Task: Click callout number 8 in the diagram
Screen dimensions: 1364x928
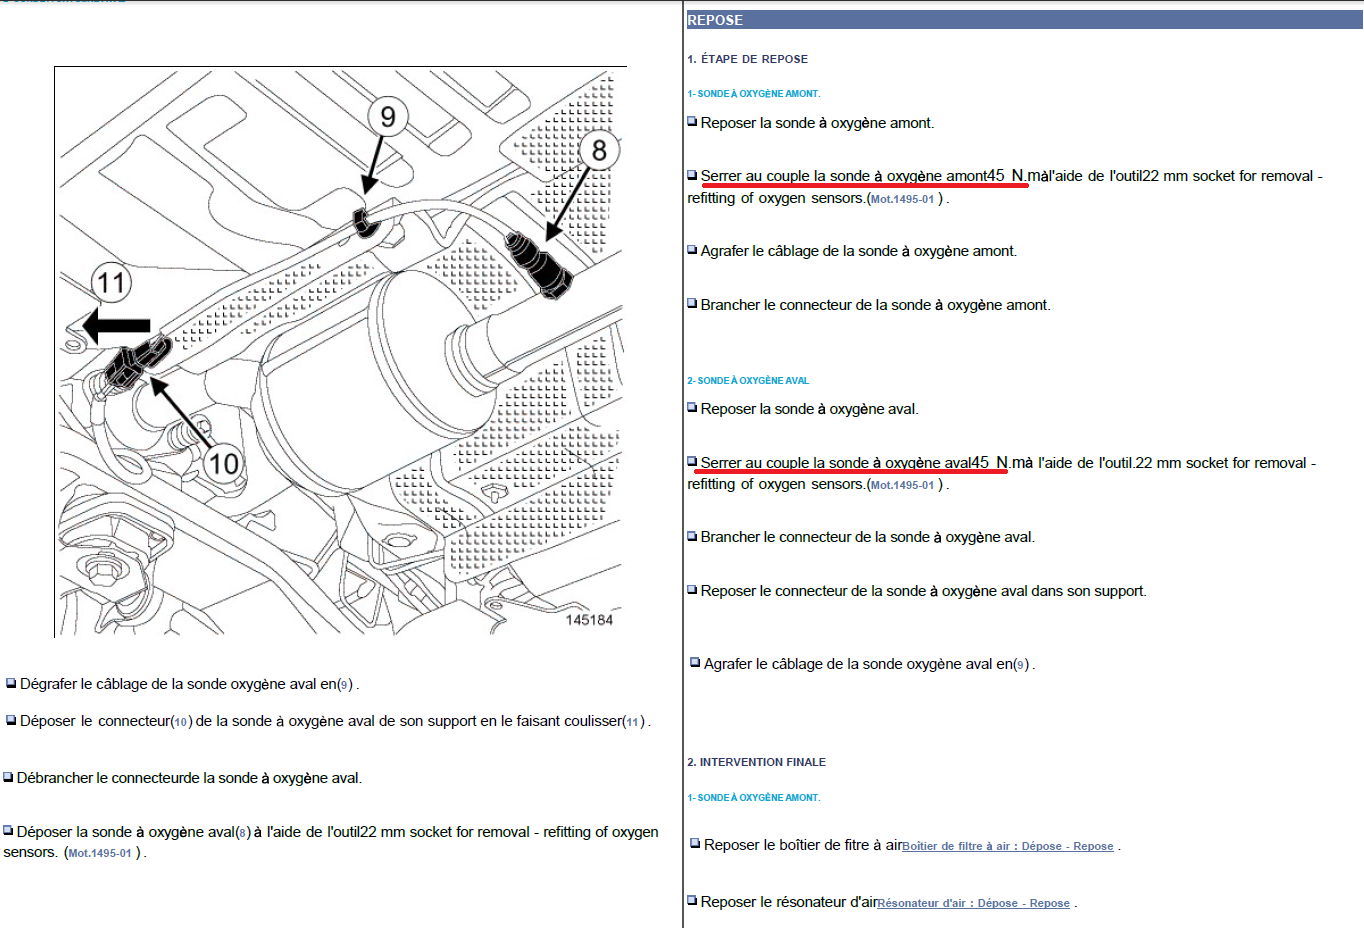Action: click(x=599, y=150)
